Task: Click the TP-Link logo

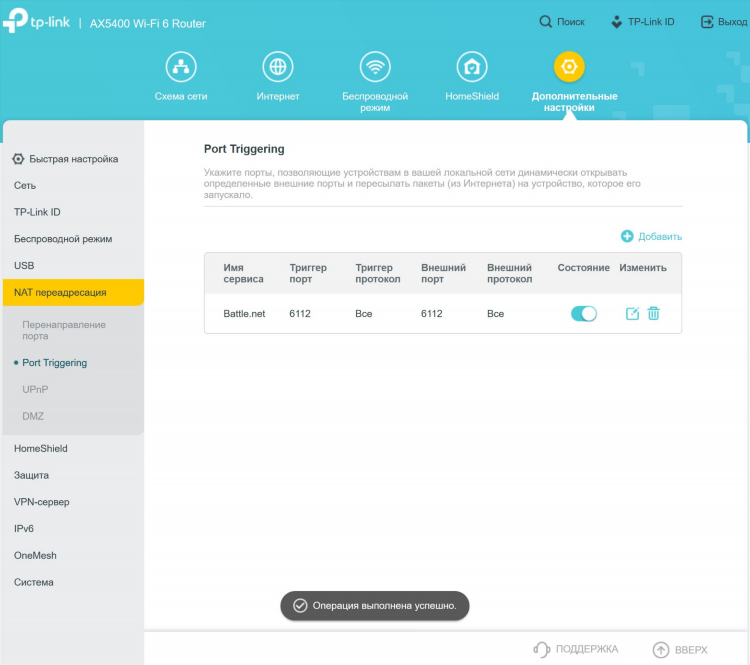Action: [36, 21]
